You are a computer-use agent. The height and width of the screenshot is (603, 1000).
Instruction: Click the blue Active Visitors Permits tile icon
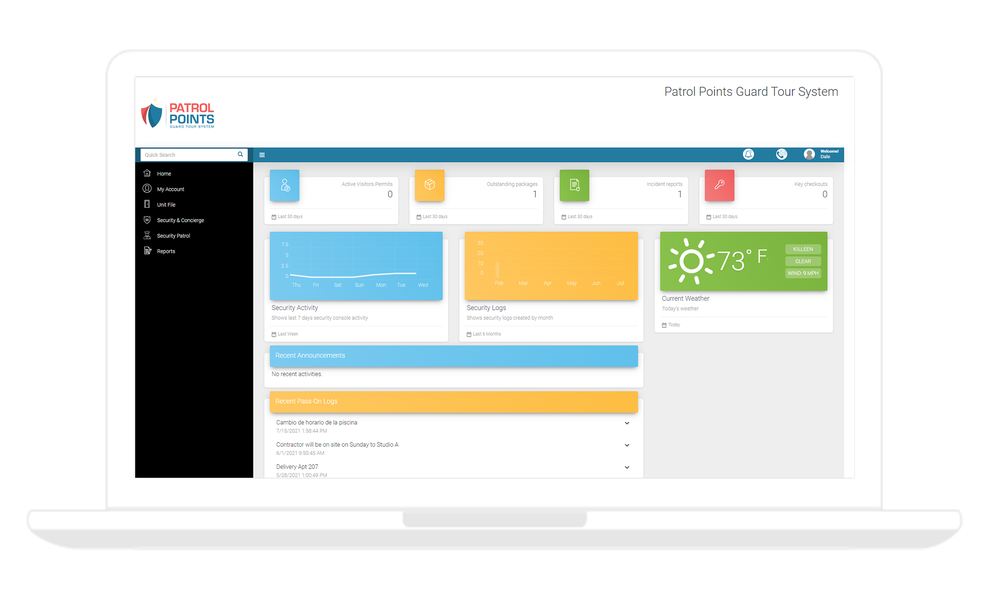point(284,185)
